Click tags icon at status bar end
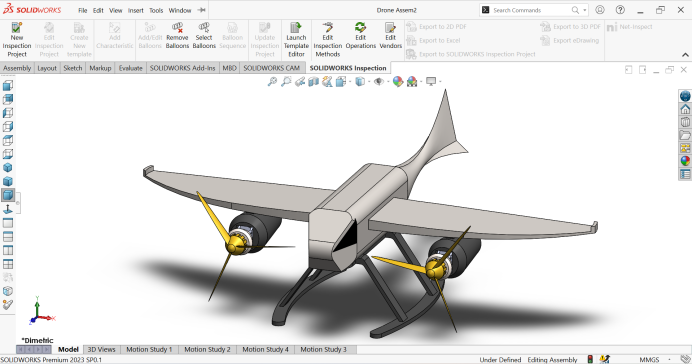 pyautogui.click(x=685, y=360)
